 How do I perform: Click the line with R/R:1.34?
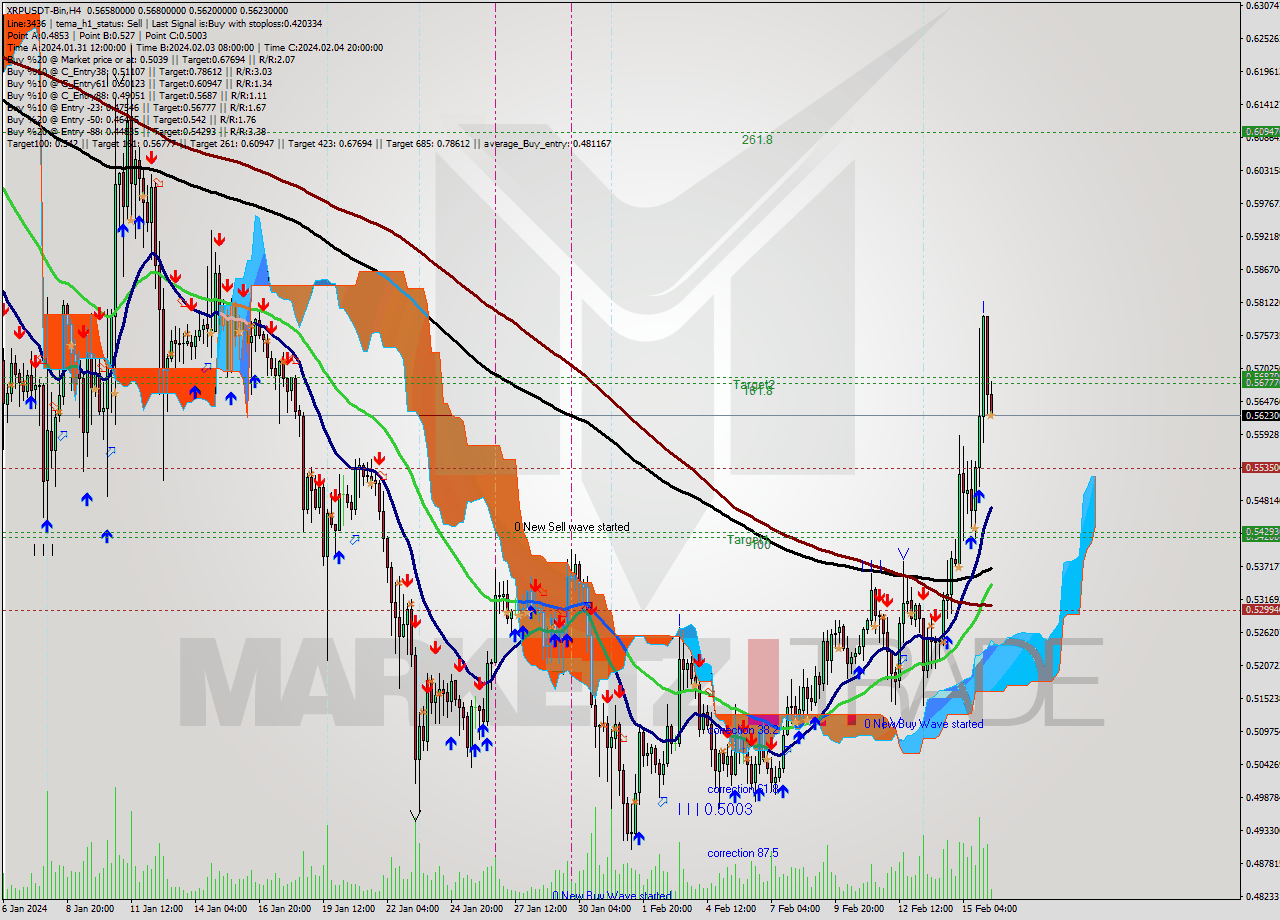(x=139, y=83)
